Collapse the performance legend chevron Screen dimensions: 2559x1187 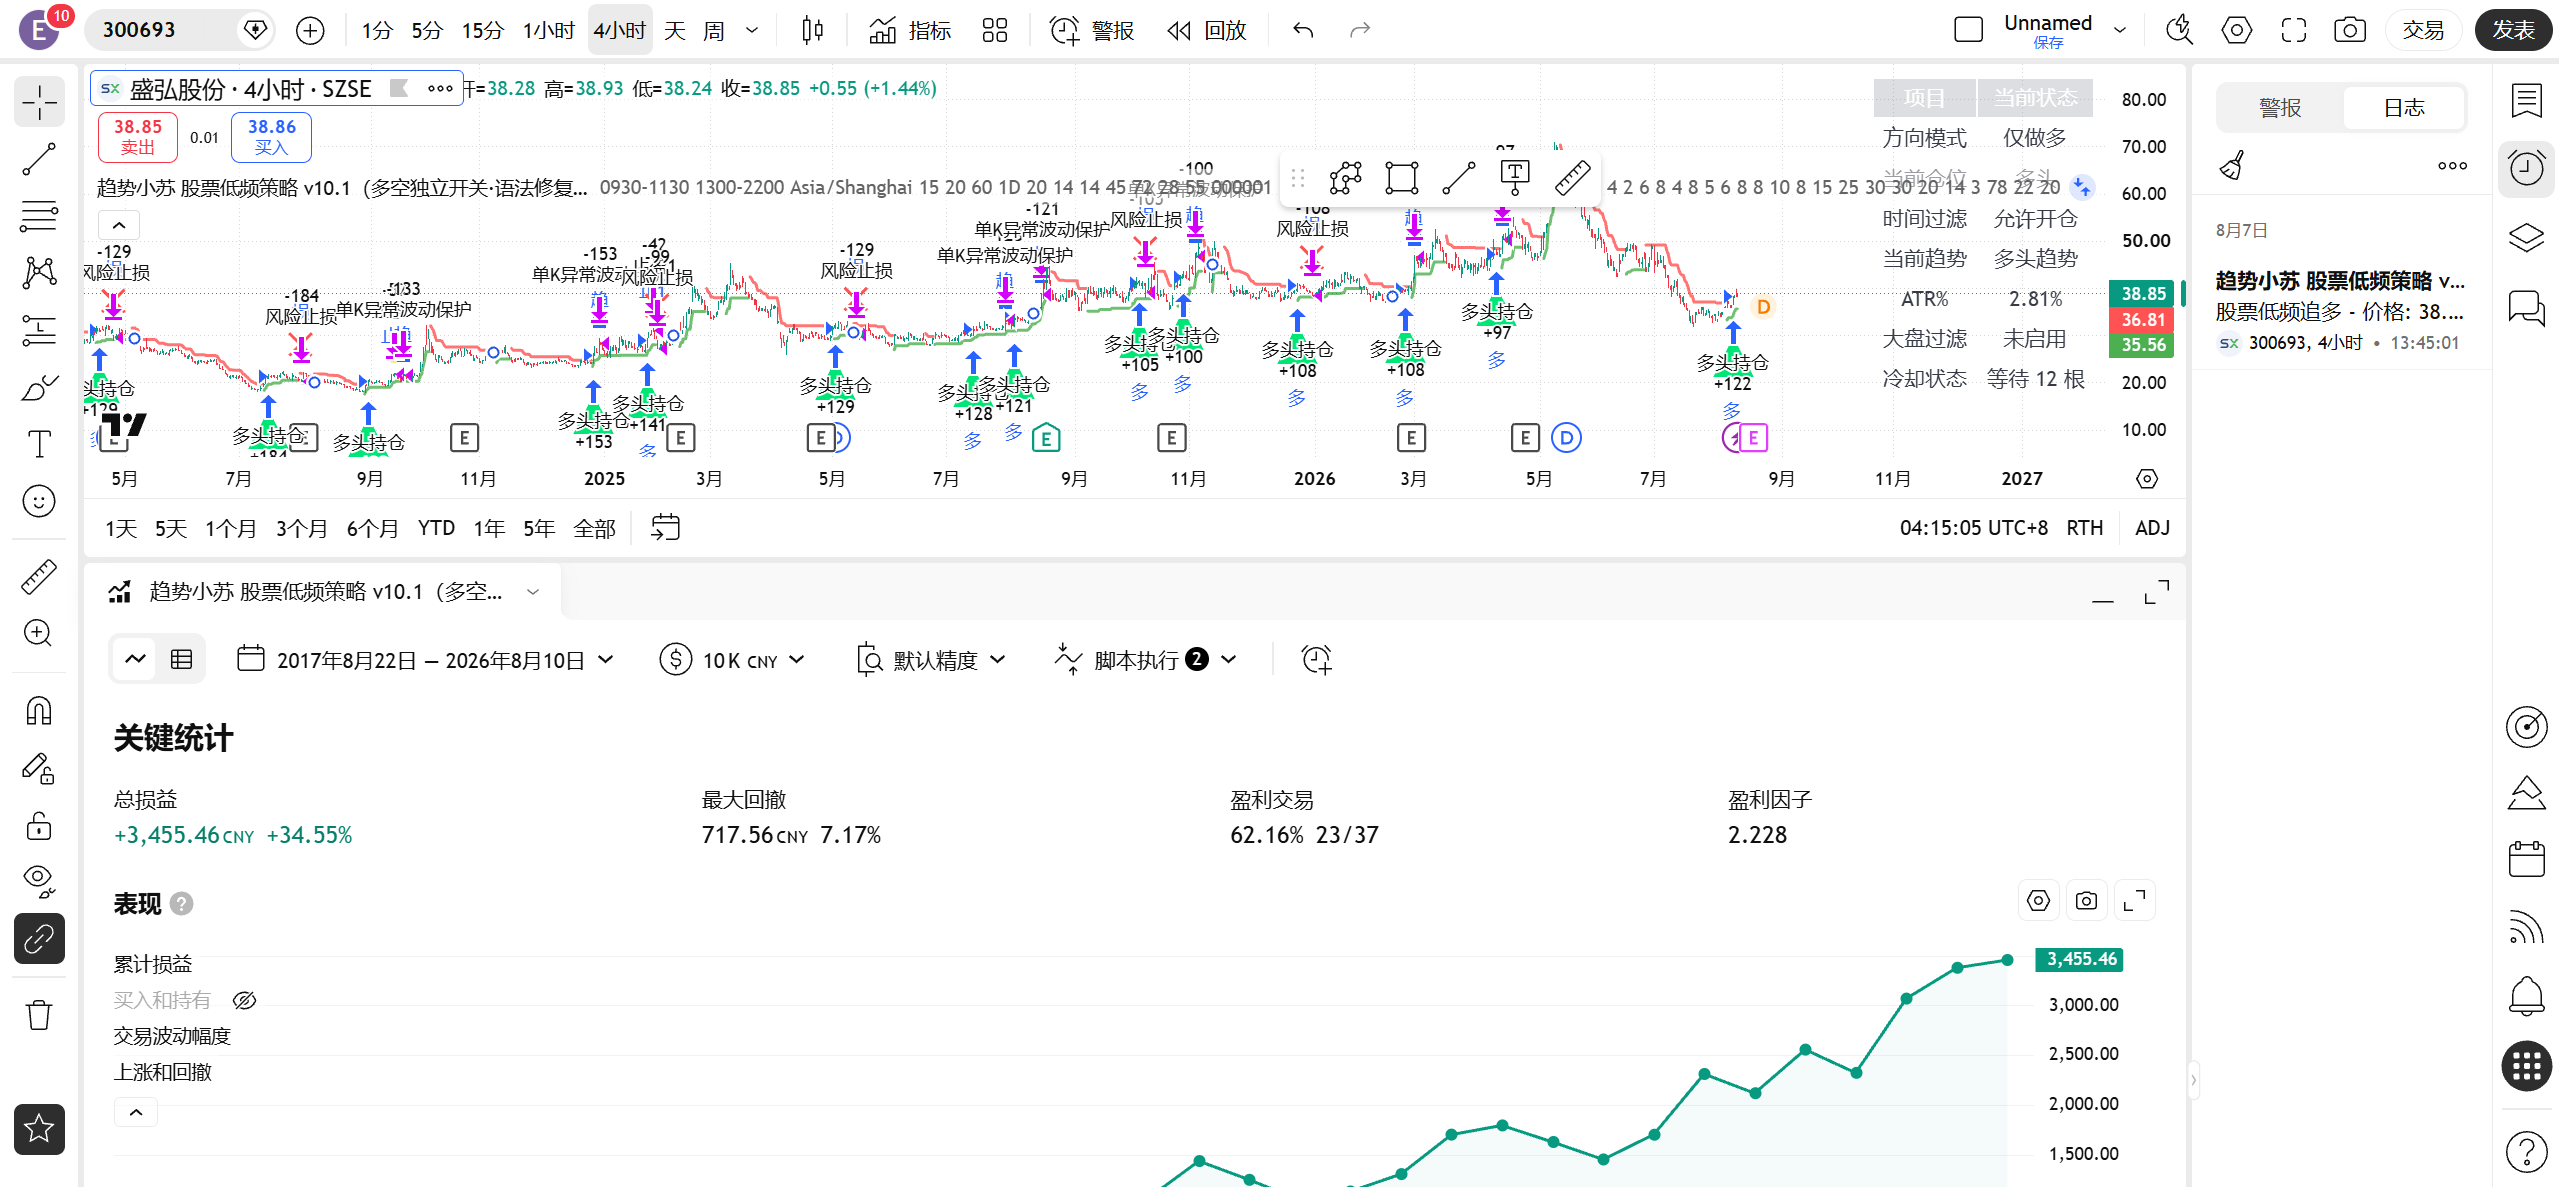coord(136,1113)
